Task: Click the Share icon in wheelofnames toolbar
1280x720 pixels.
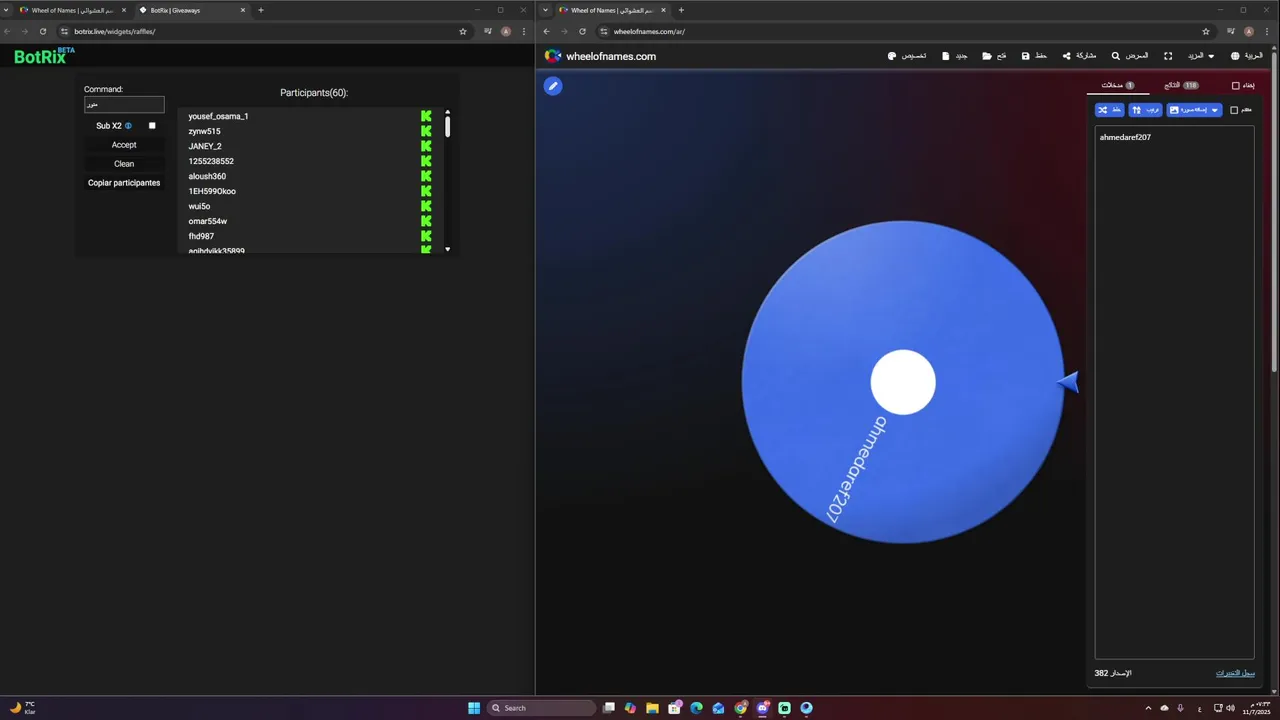Action: (x=1066, y=56)
